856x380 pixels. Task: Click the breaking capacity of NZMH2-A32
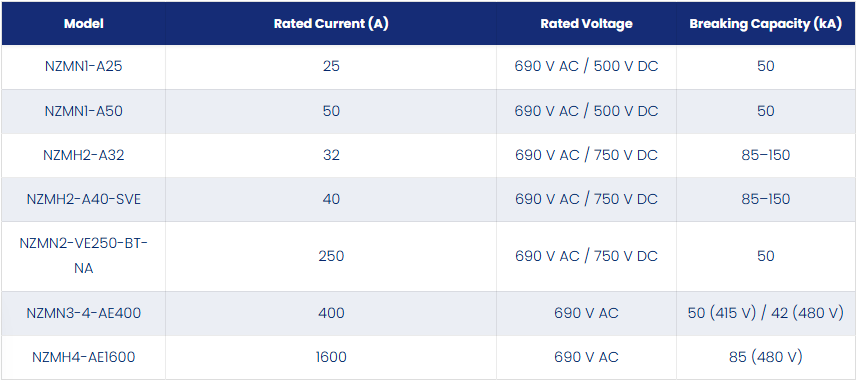[765, 155]
